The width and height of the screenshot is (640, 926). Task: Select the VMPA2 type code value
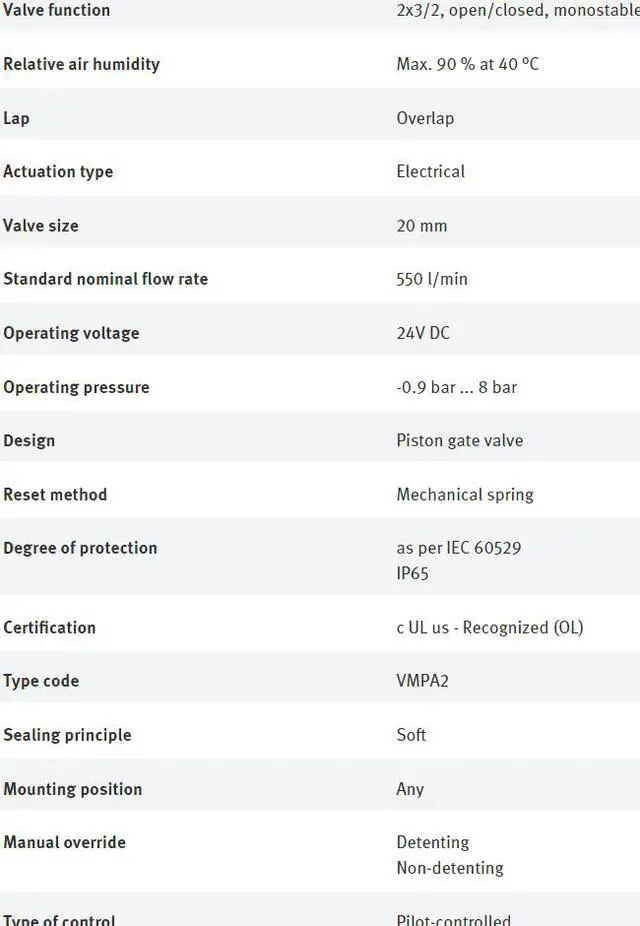point(422,681)
